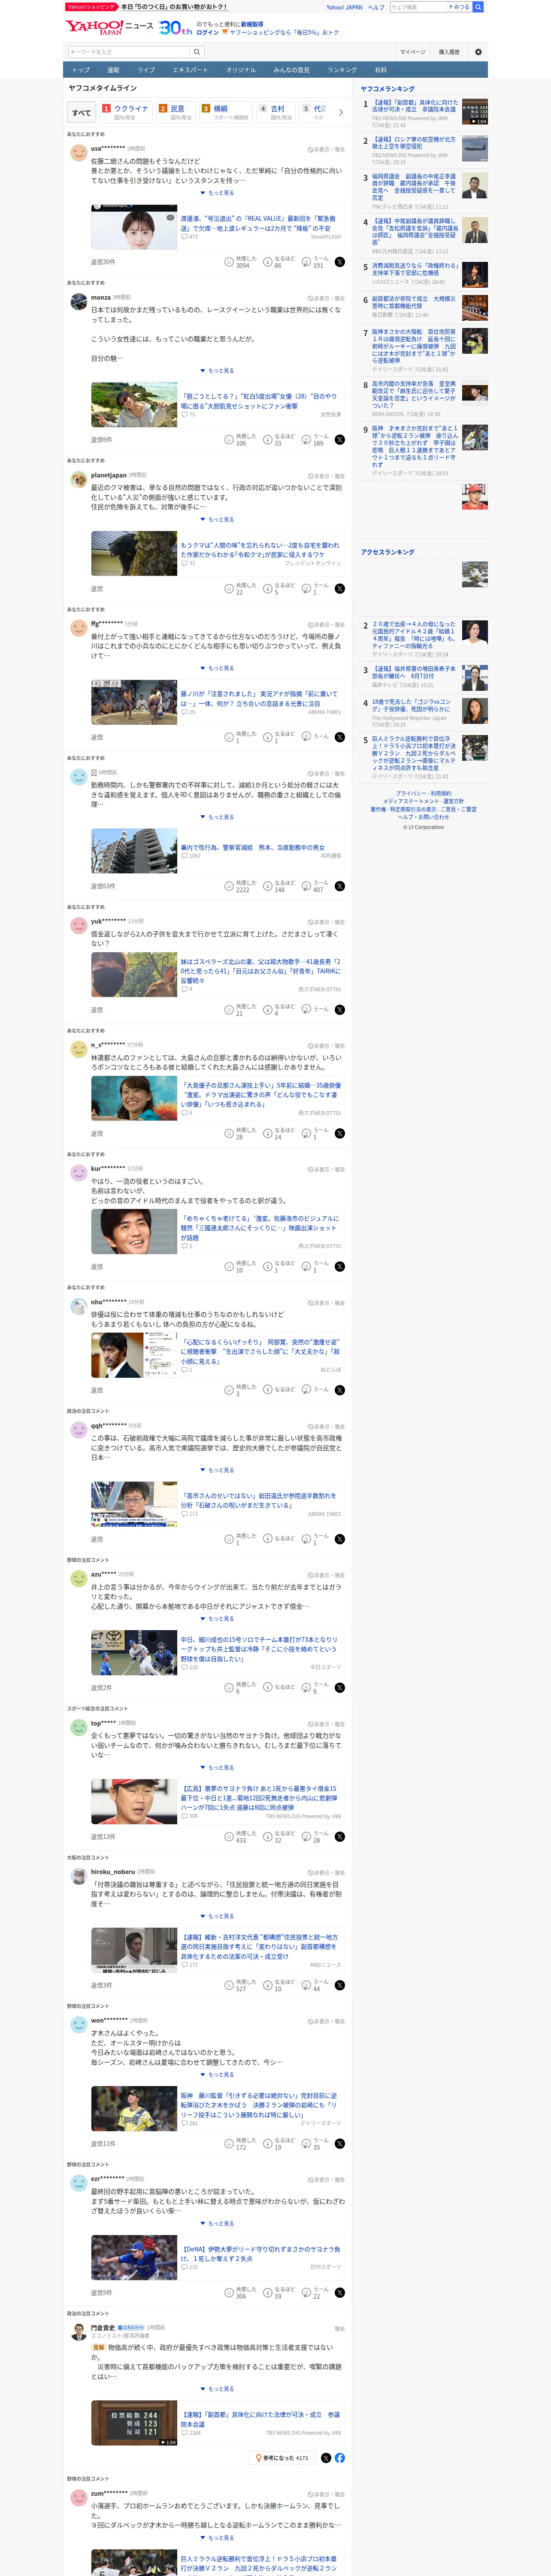Share ezr******** comment on X
The height and width of the screenshot is (2576, 551).
tap(340, 2293)
